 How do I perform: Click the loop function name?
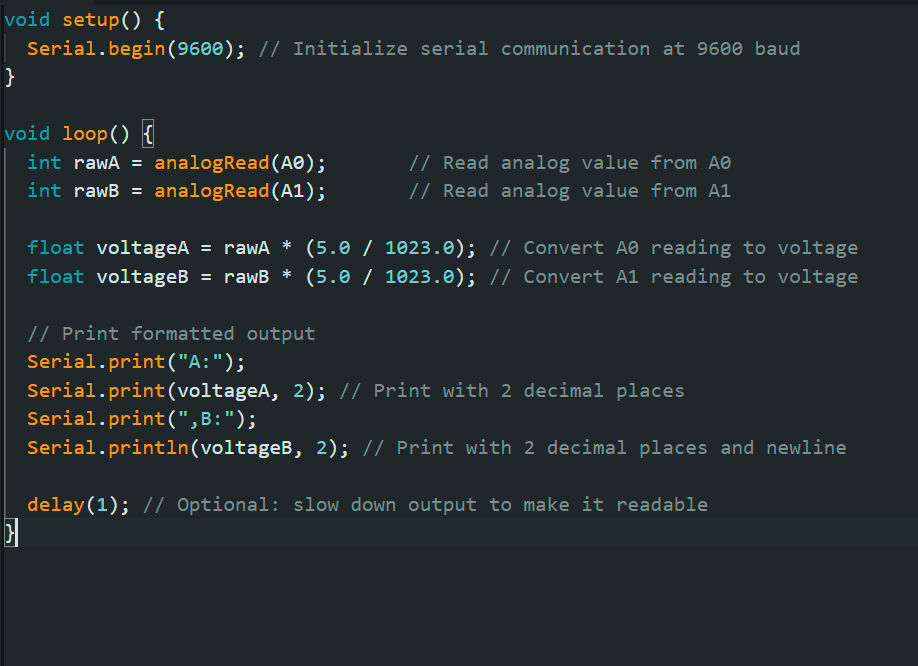click(85, 134)
